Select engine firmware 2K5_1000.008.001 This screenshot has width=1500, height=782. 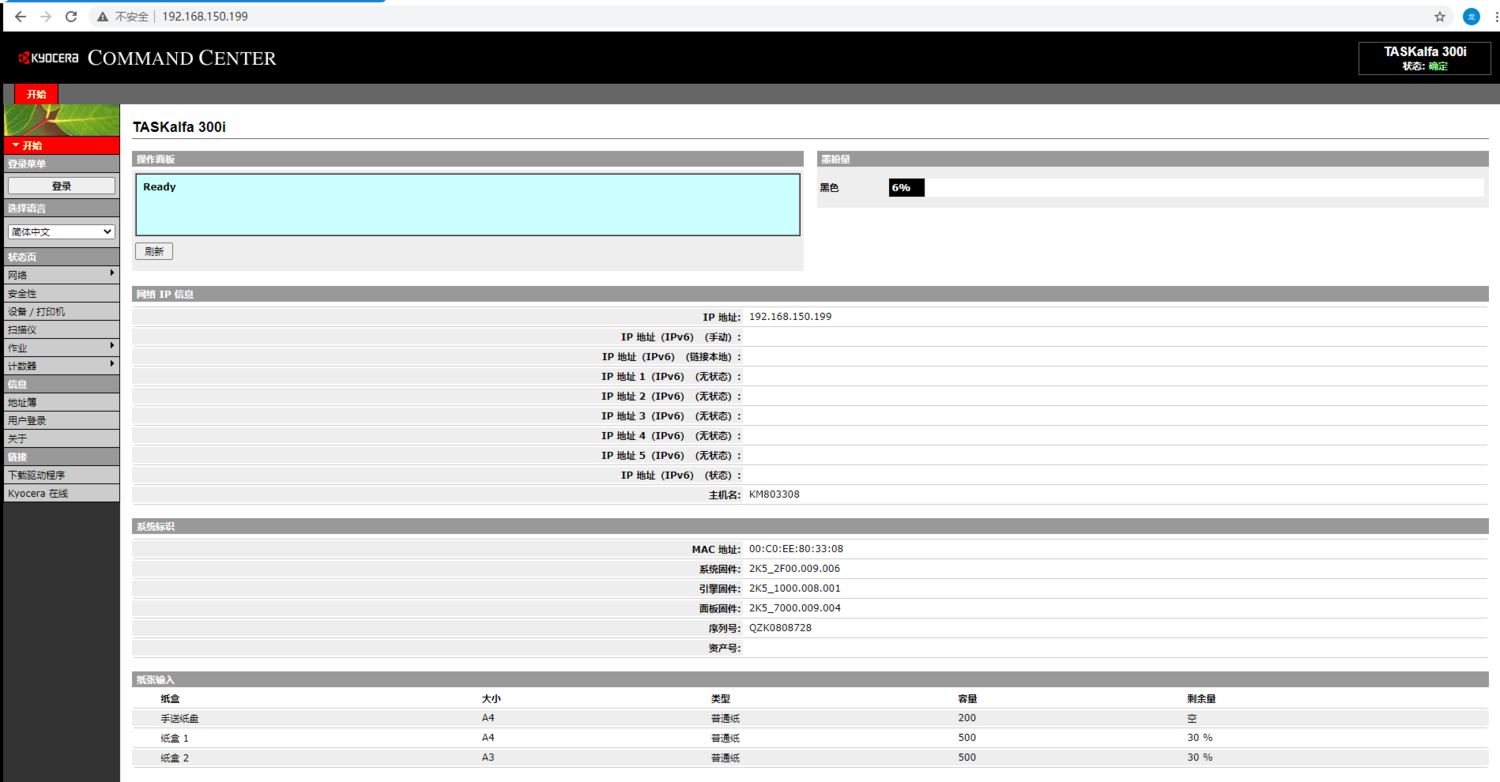tap(795, 589)
